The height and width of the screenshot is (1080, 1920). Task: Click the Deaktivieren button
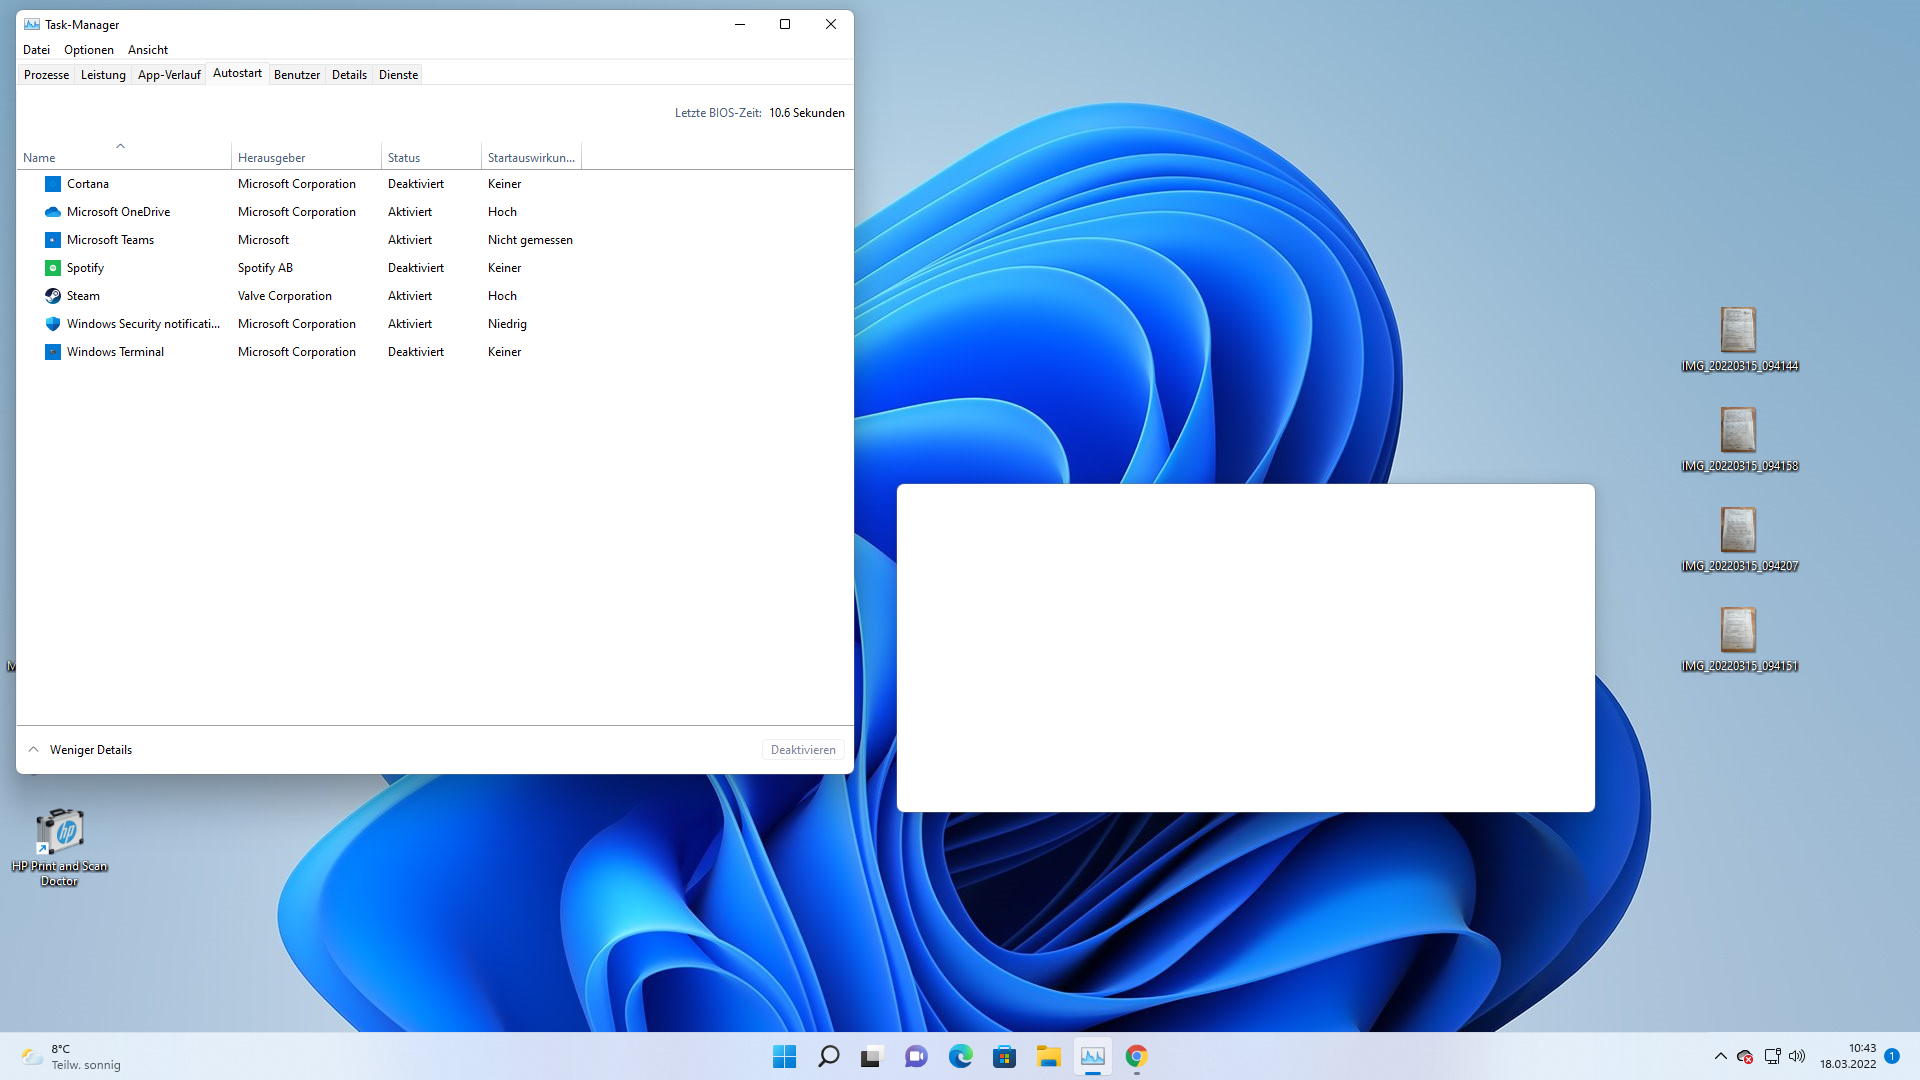click(x=802, y=750)
